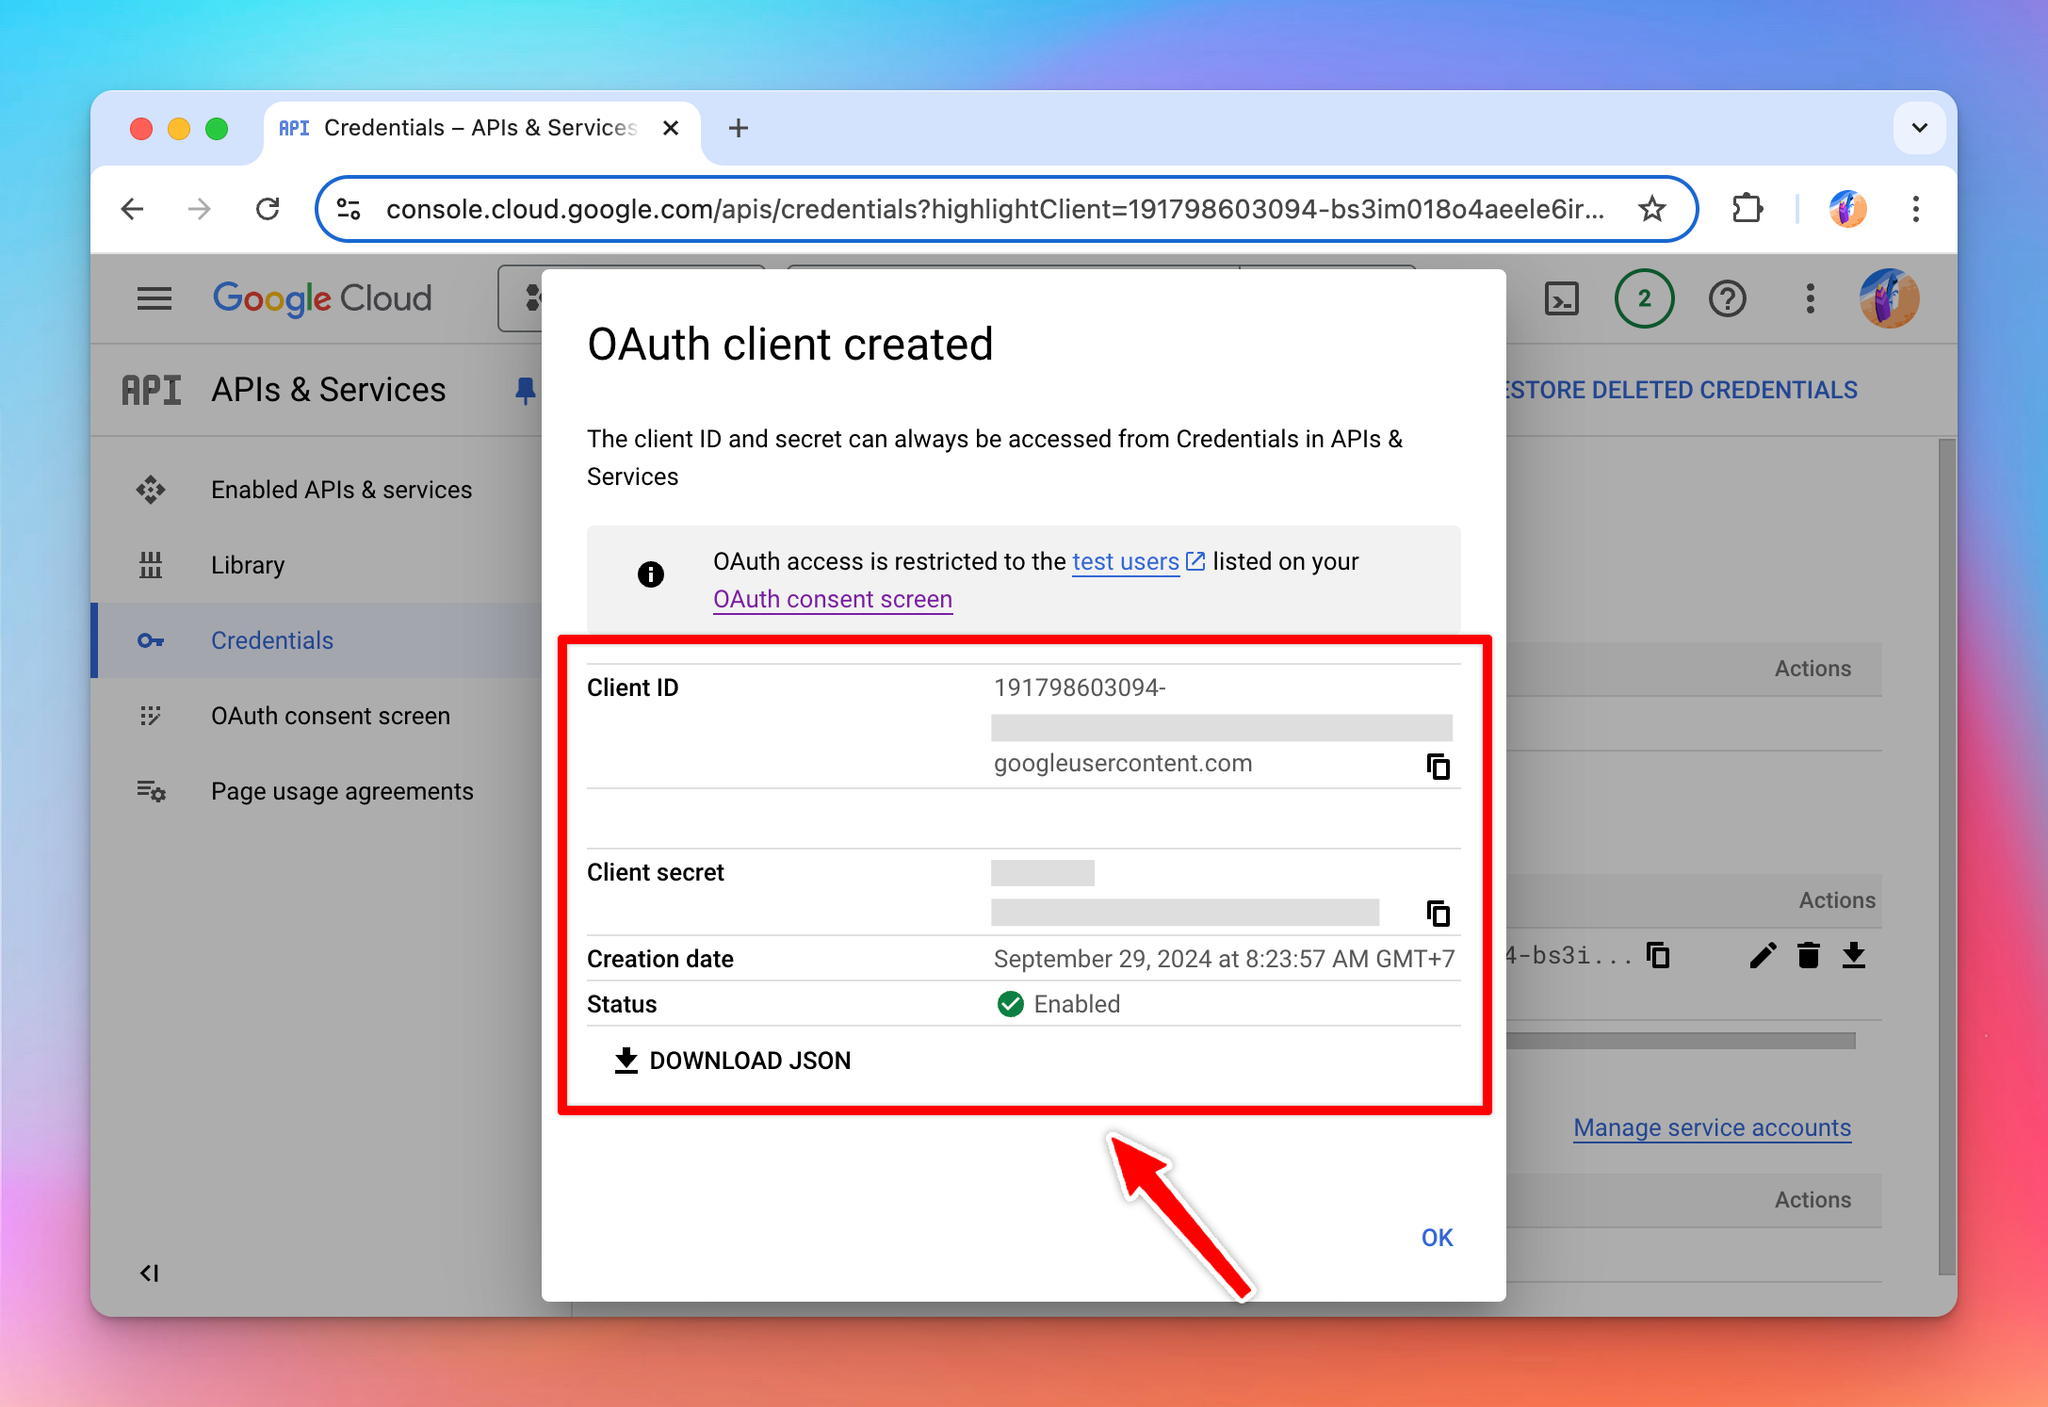The height and width of the screenshot is (1407, 2048).
Task: Click the OAuth client created title
Action: 790,344
